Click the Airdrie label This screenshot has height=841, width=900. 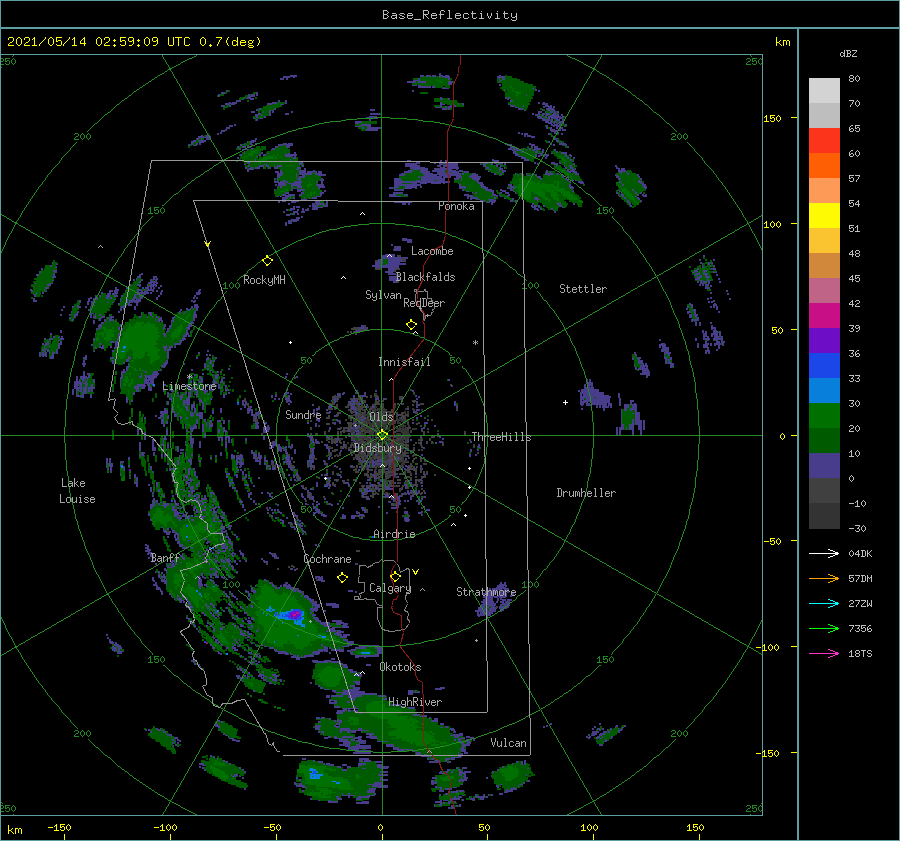(394, 534)
